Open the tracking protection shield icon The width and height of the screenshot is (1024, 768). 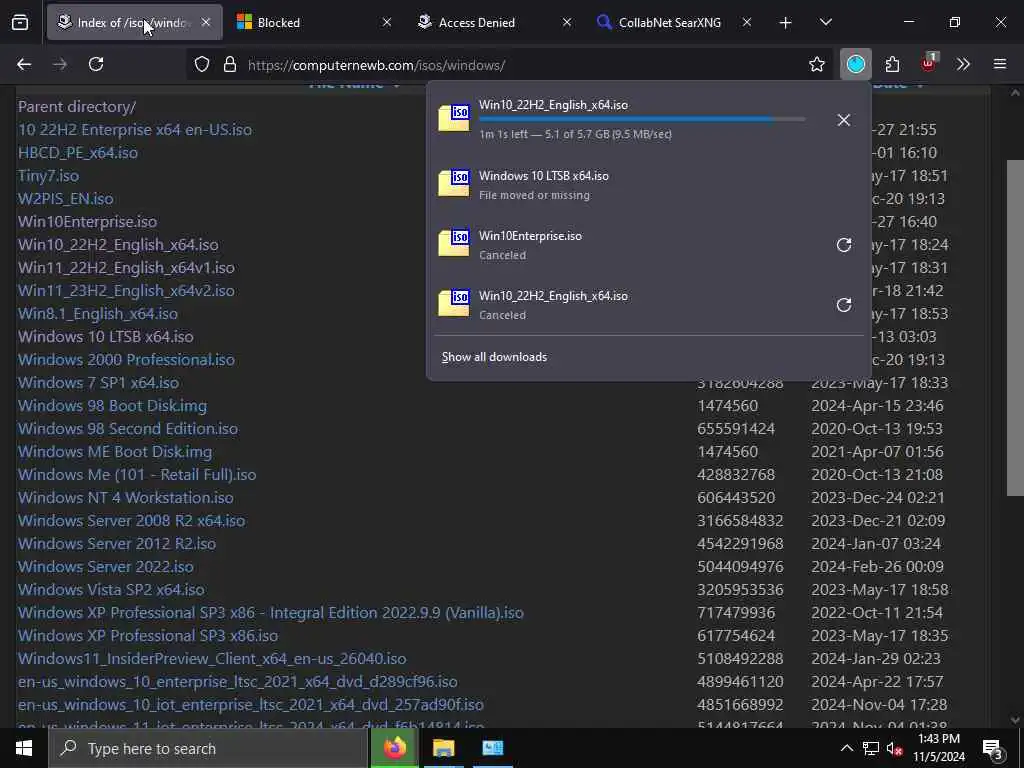202,65
